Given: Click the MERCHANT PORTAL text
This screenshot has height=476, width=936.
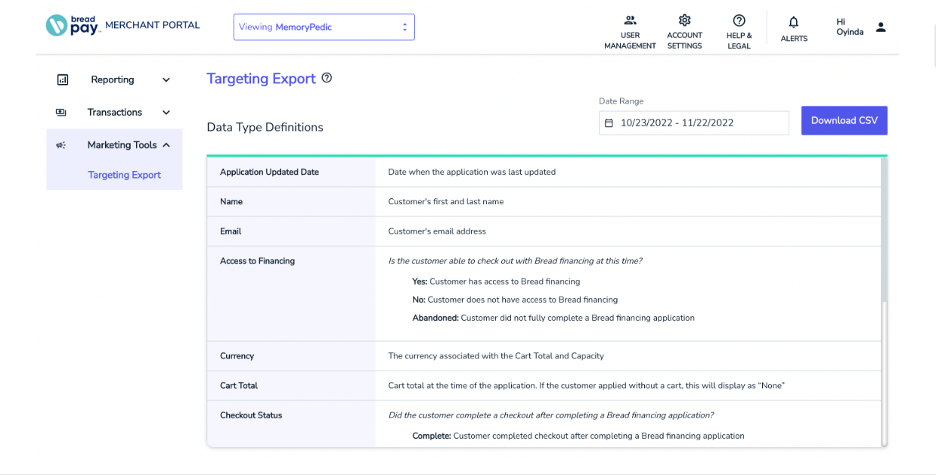Looking at the screenshot, I should [153, 25].
